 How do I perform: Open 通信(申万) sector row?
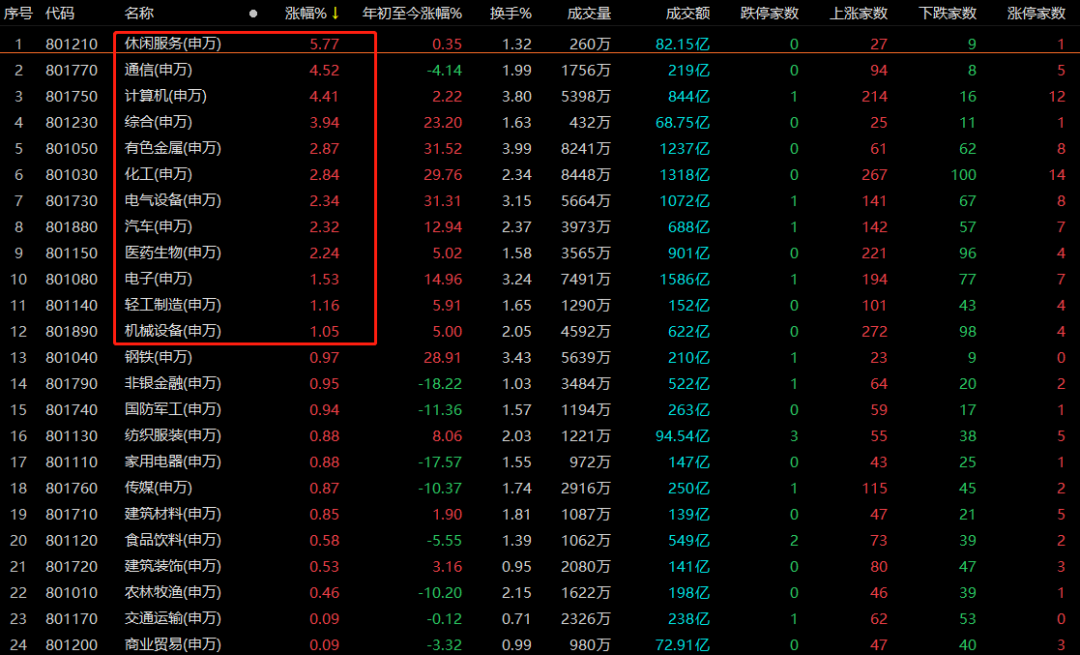point(158,70)
